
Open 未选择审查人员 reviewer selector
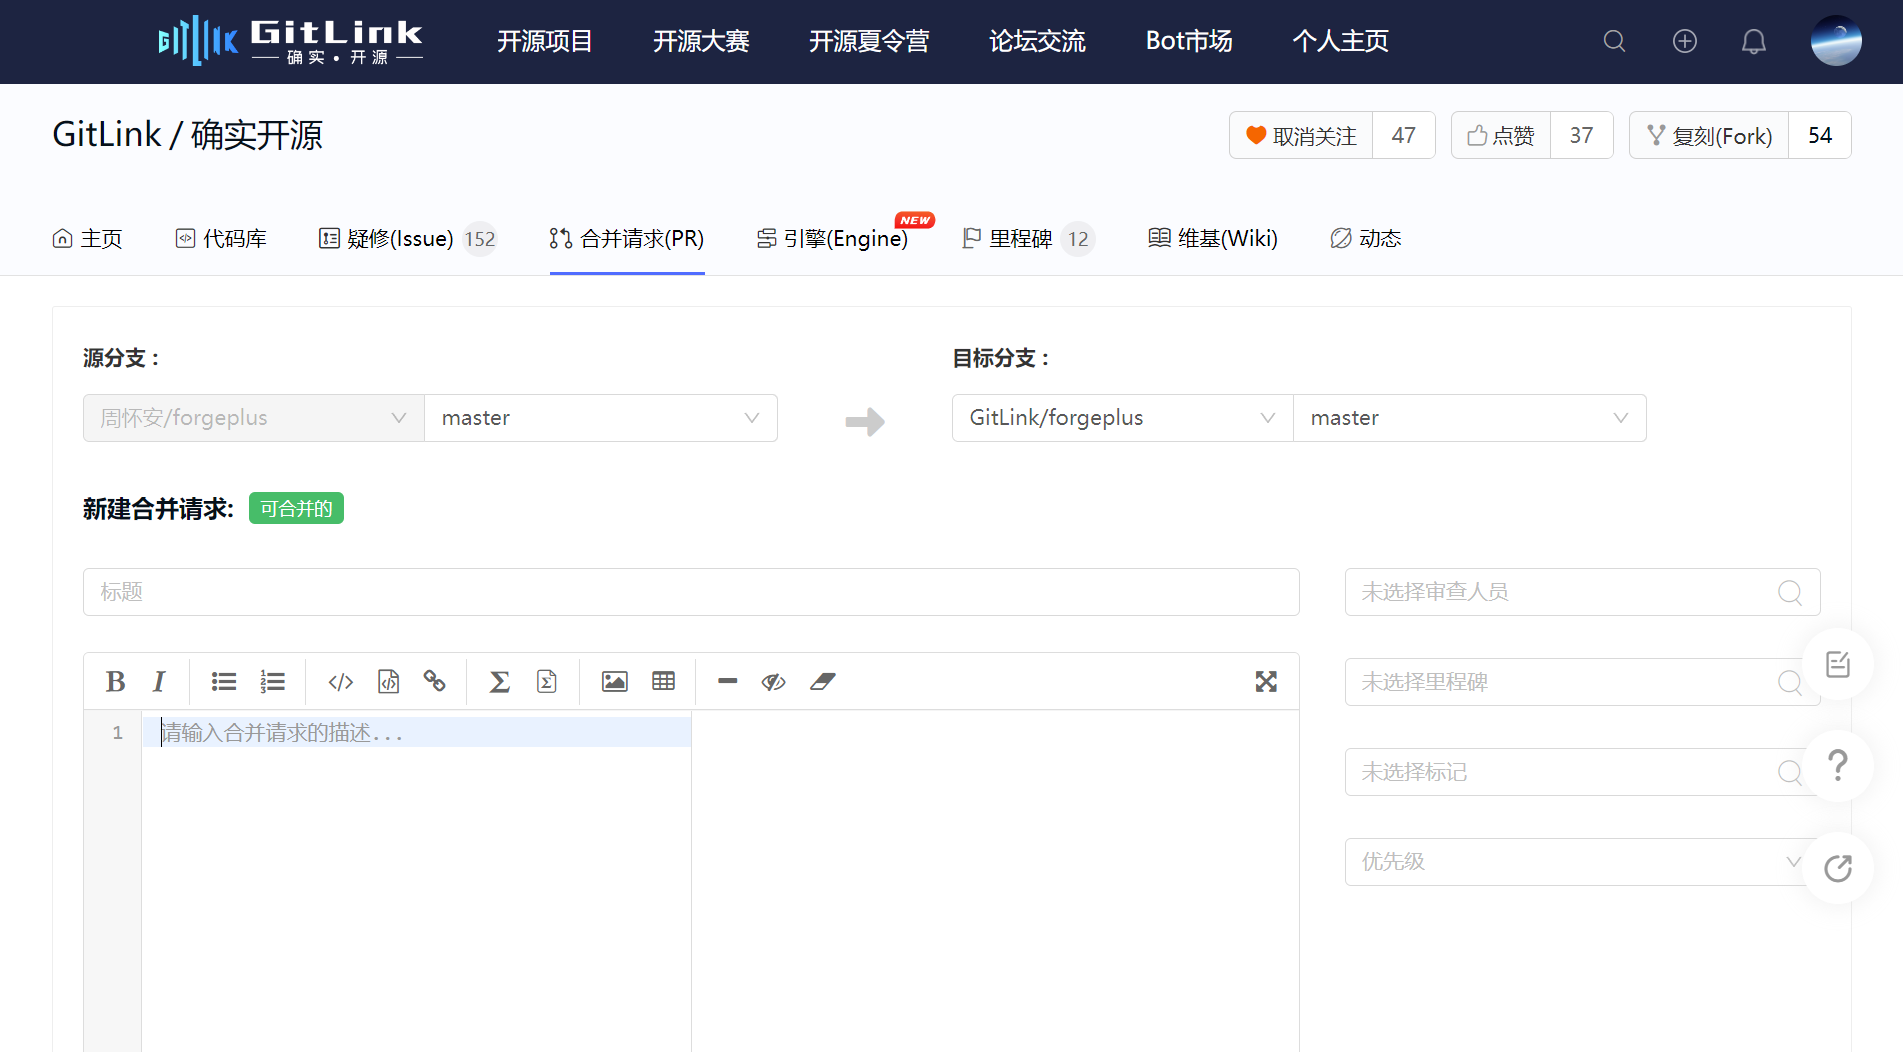[x=1582, y=592]
